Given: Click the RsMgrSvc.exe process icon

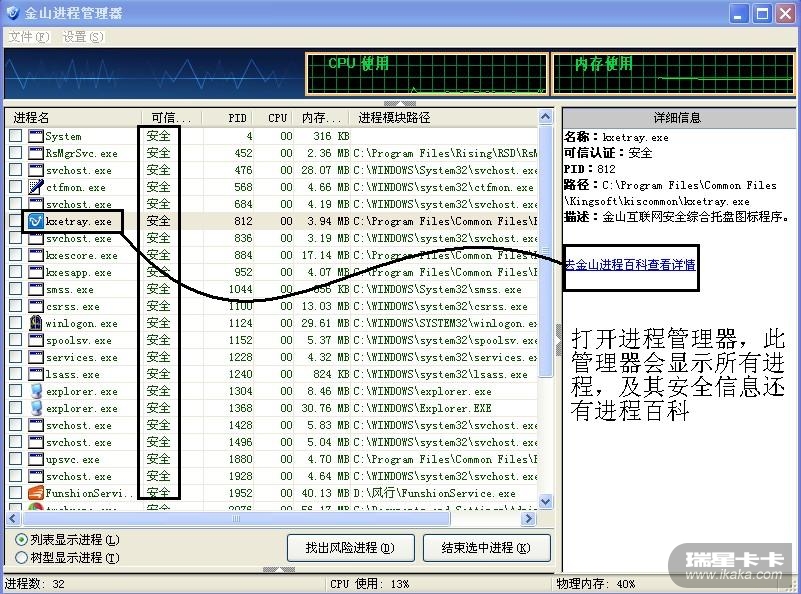Looking at the screenshot, I should click(x=36, y=153).
